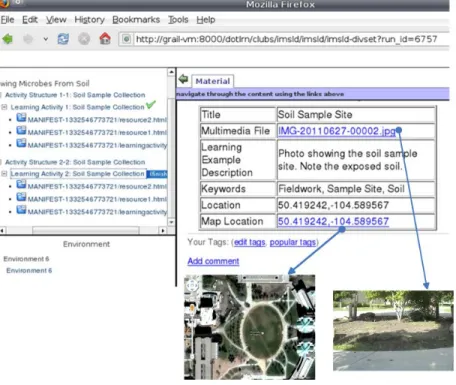This screenshot has height=385, width=456.
Task: Open the File menu
Action: 7,20
